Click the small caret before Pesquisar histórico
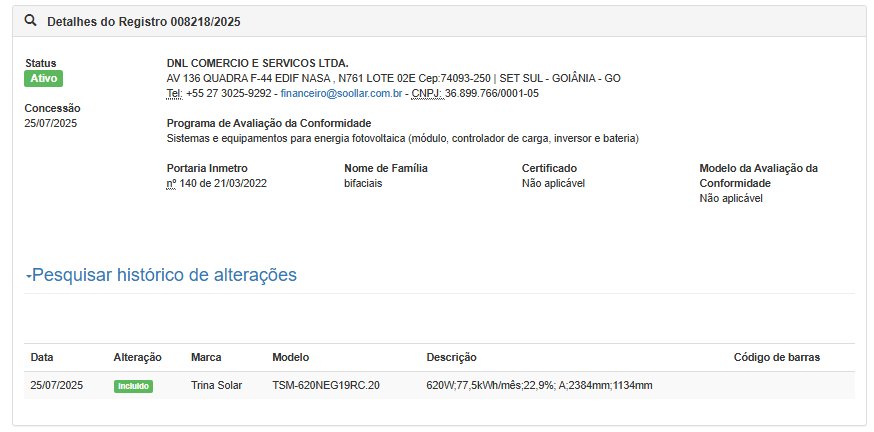This screenshot has height=432, width=874. (x=29, y=276)
